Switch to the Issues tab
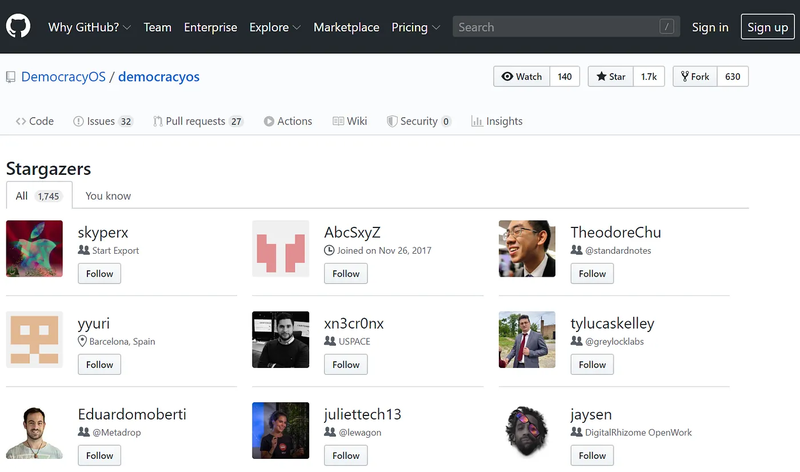800x472 pixels. [x=103, y=121]
